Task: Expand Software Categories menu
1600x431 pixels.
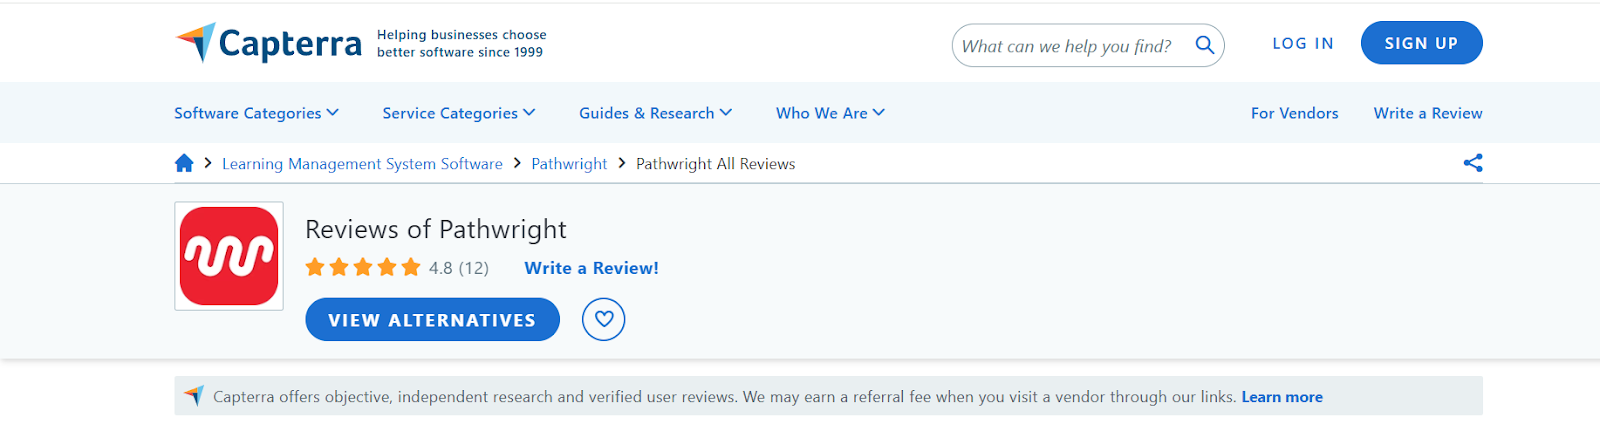Action: click(257, 113)
